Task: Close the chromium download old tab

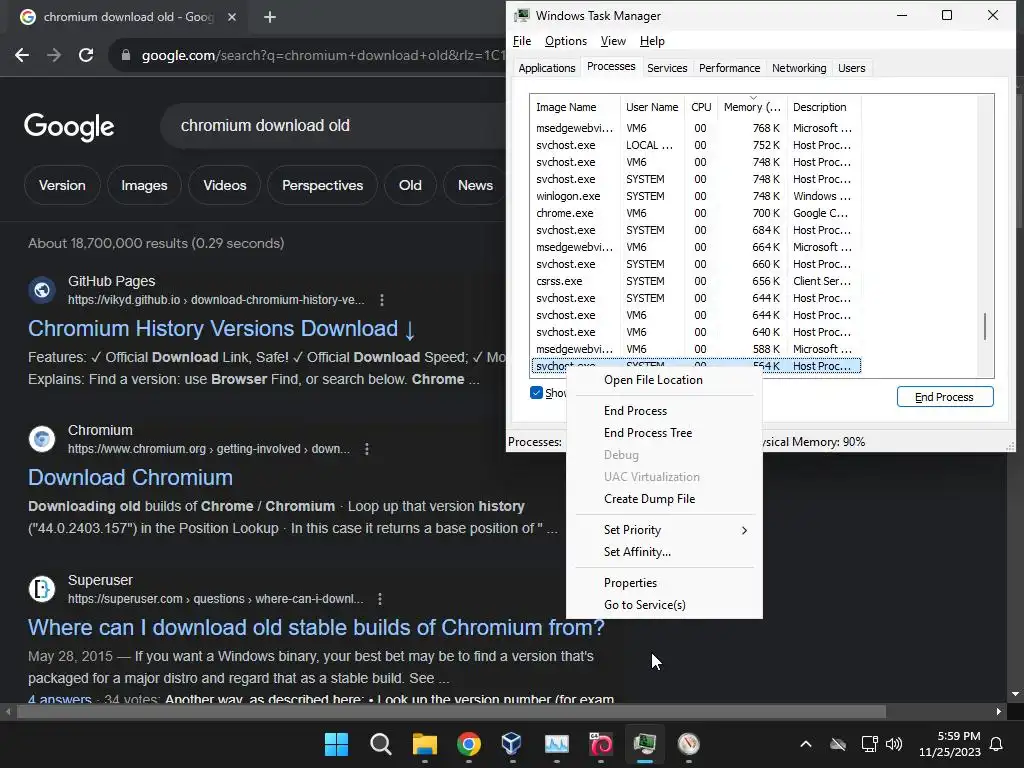Action: pyautogui.click(x=232, y=17)
